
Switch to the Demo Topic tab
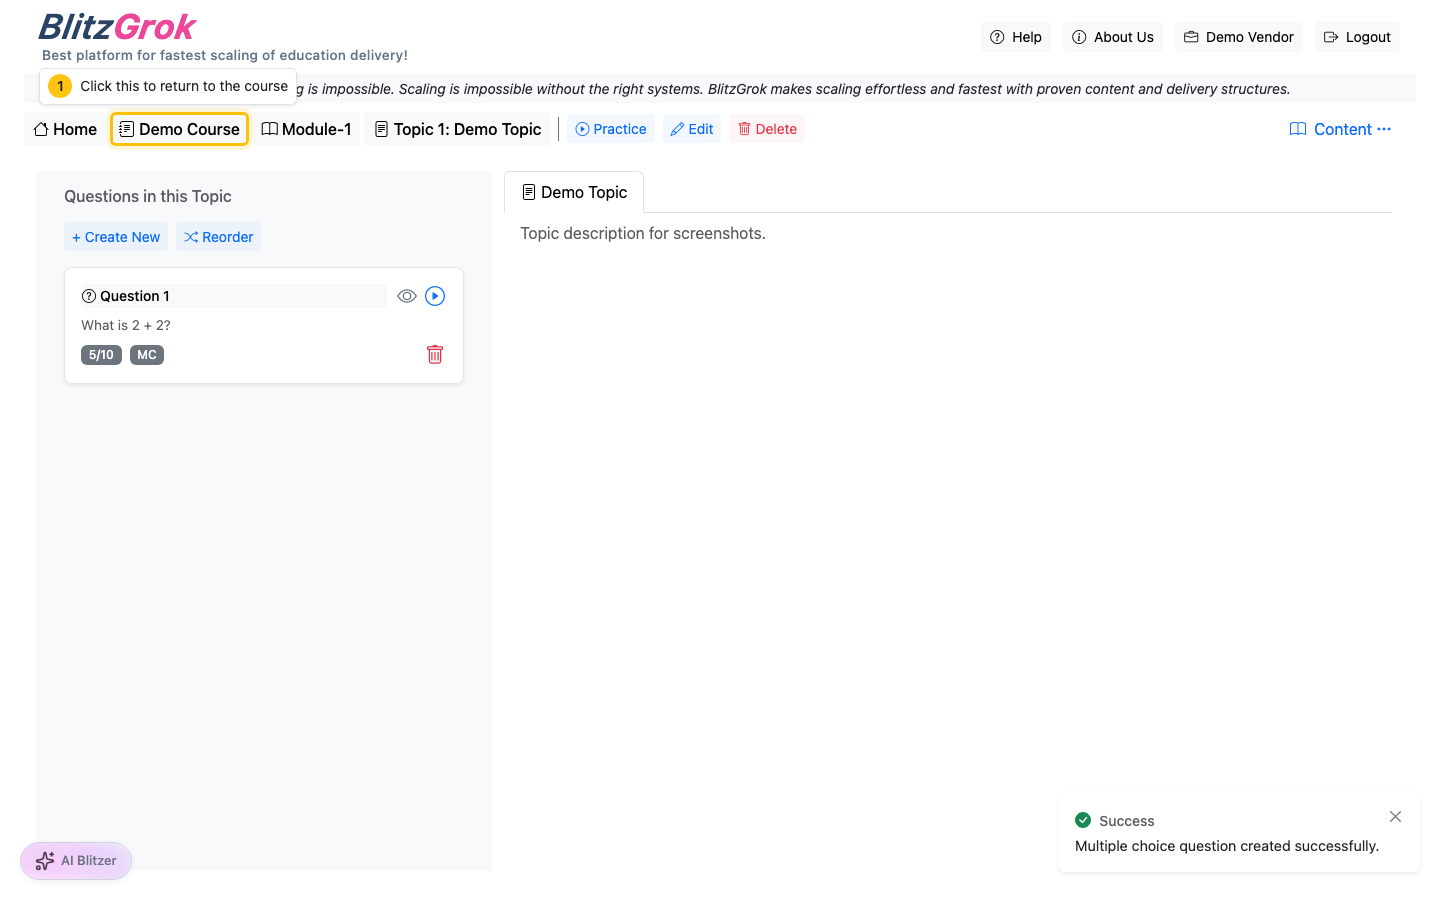pos(574,192)
